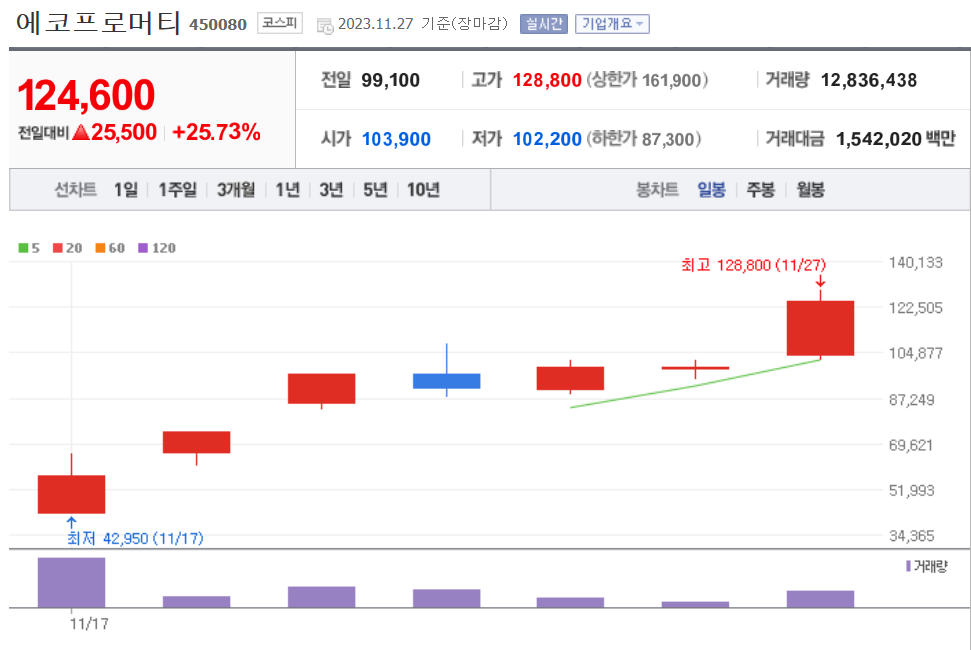The height and width of the screenshot is (650, 971).
Task: Select the 1일 line chart tab
Action: coord(126,189)
